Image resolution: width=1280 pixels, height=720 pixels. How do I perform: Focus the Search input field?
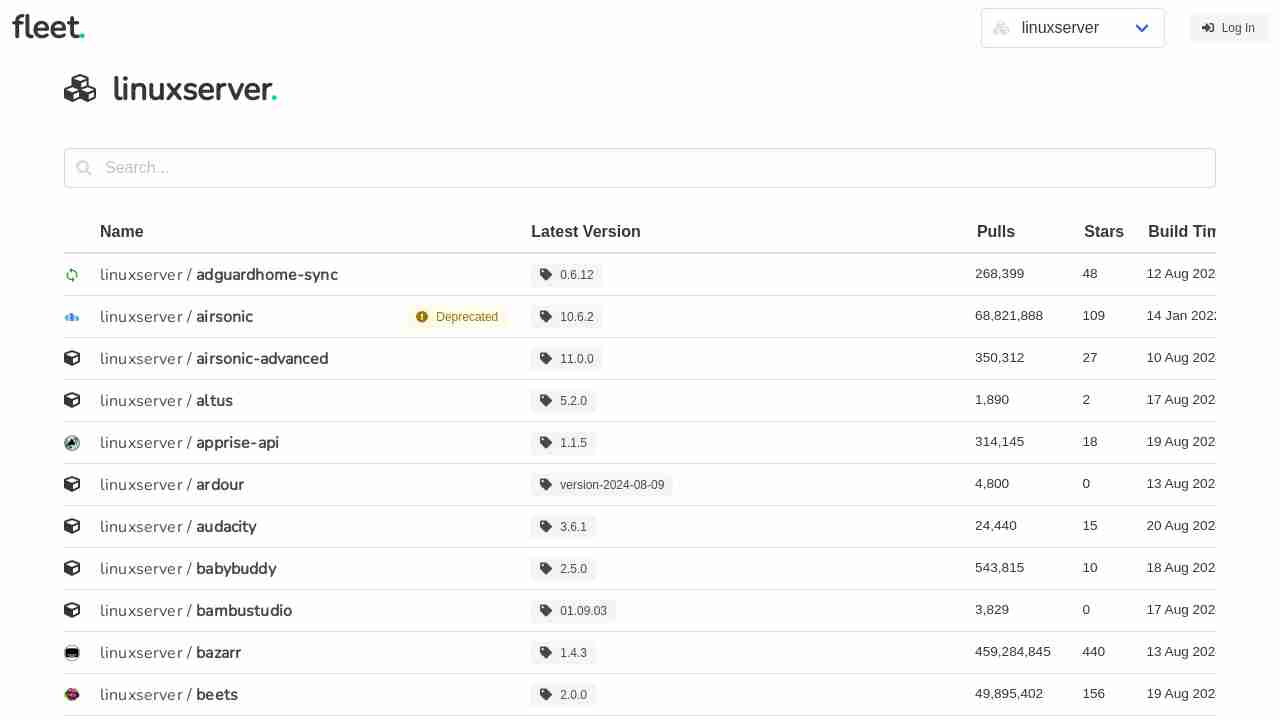(x=640, y=168)
